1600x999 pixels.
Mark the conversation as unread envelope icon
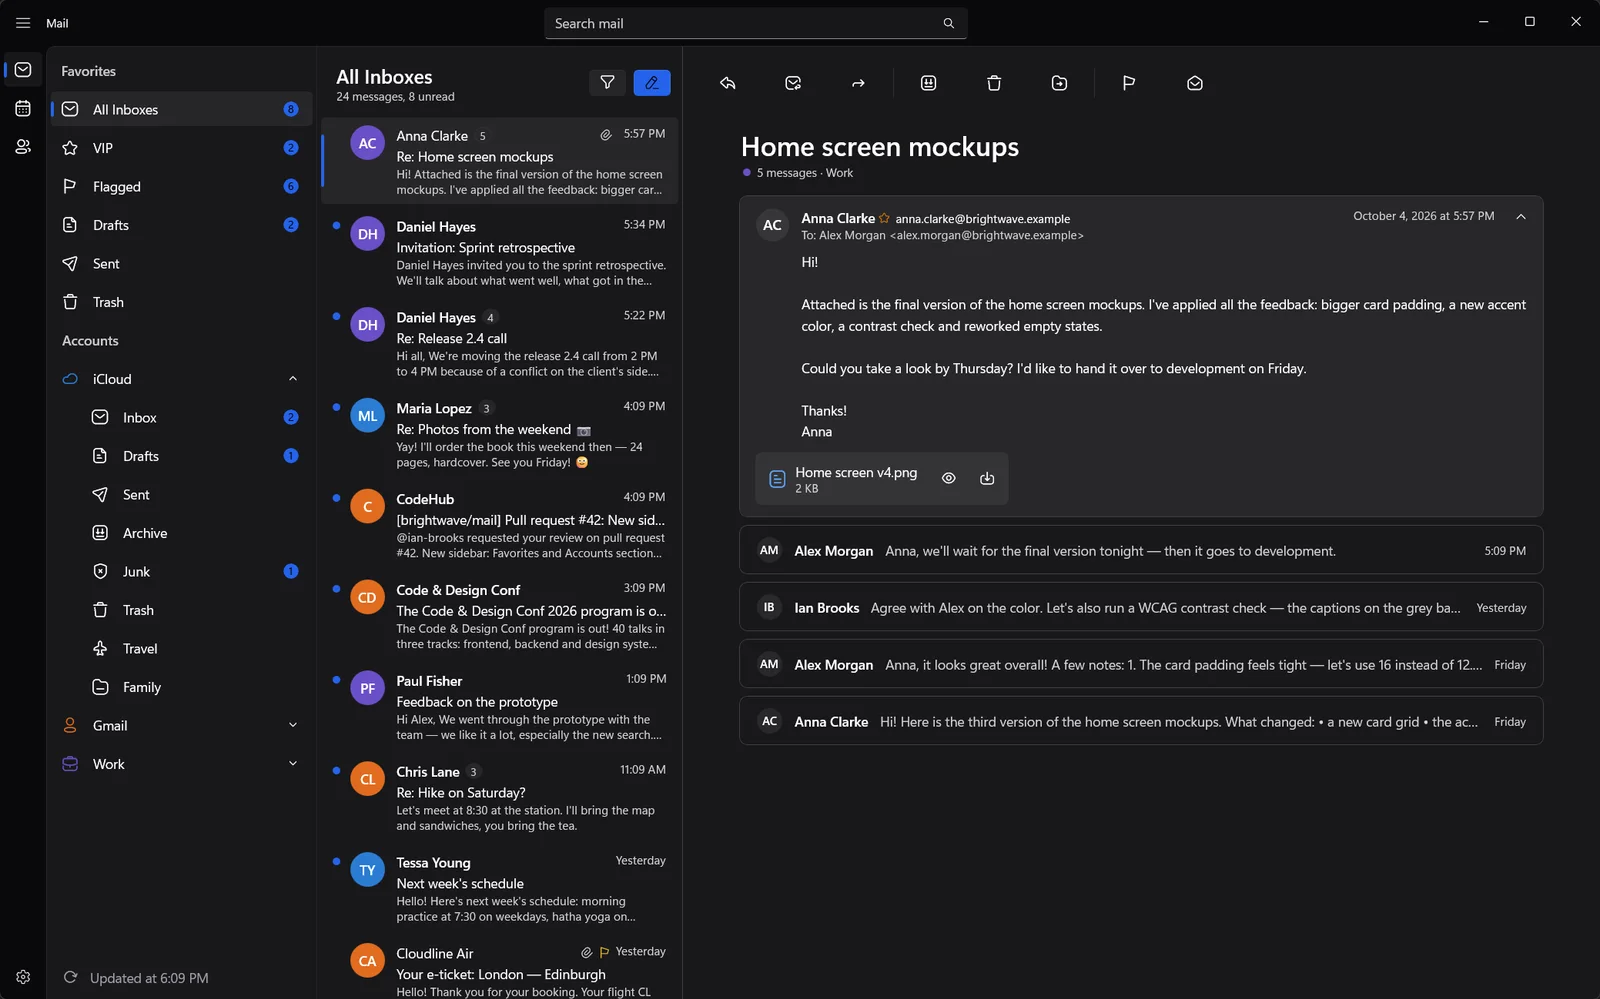coord(1194,83)
